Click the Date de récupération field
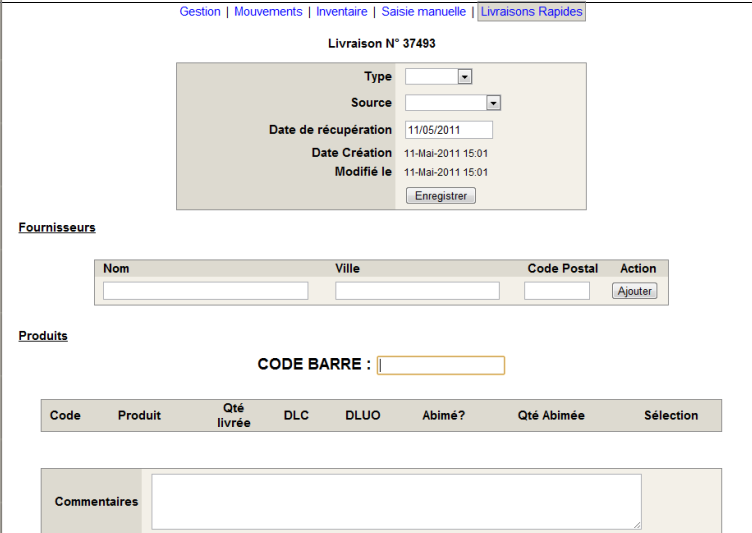Image resolution: width=752 pixels, height=533 pixels. 448,130
